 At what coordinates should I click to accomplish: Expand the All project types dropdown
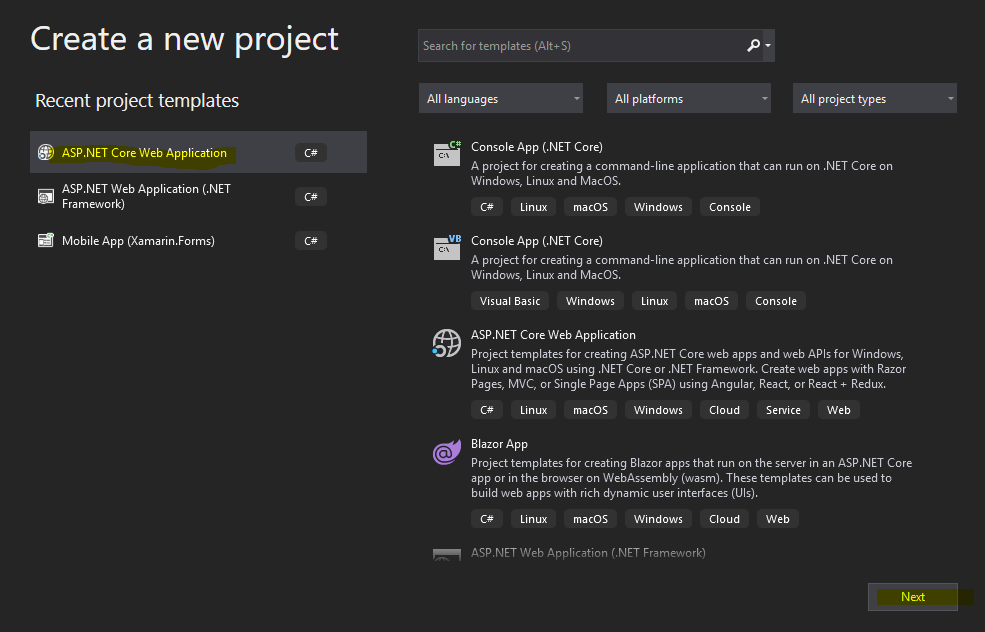click(875, 99)
